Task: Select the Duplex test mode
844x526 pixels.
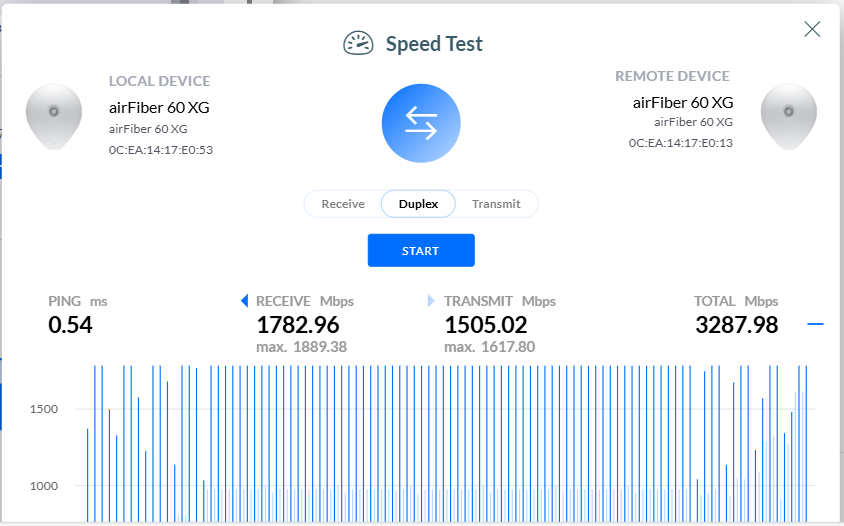Action: [418, 204]
